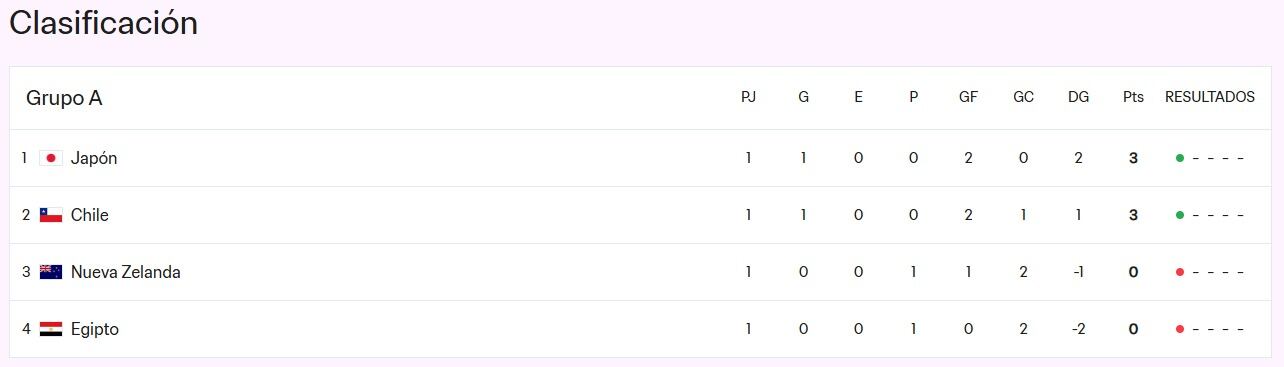Click Japón's points value 3
Viewport: 1284px width, 367px height.
pyautogui.click(x=1133, y=158)
